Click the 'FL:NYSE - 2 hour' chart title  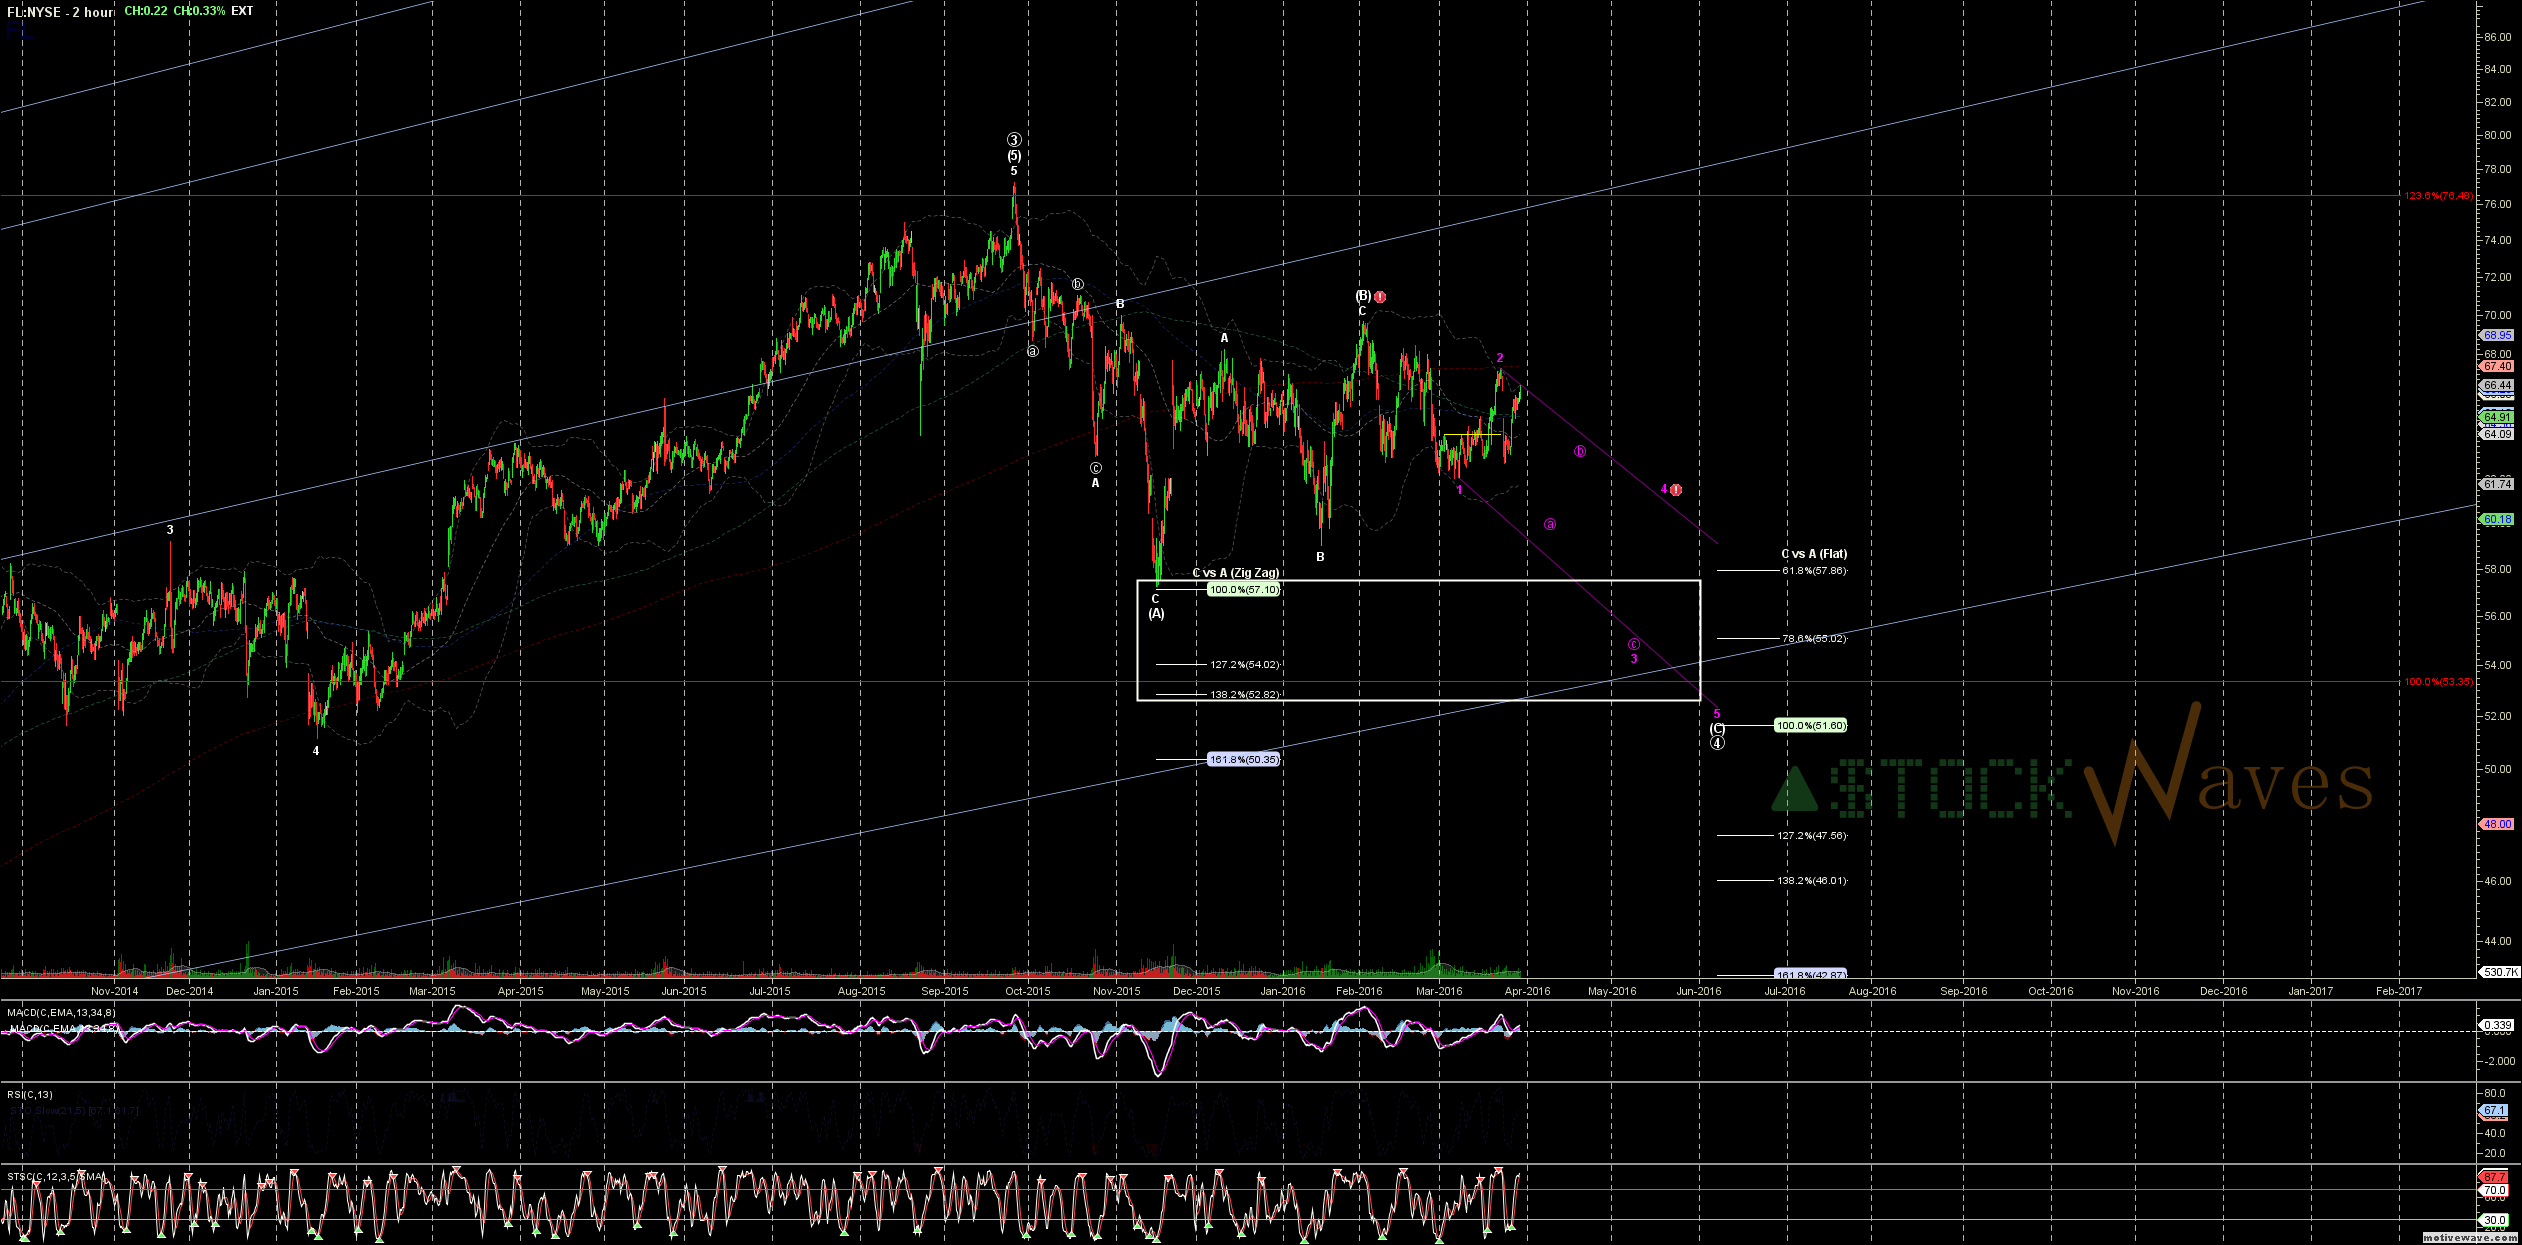(x=60, y=12)
